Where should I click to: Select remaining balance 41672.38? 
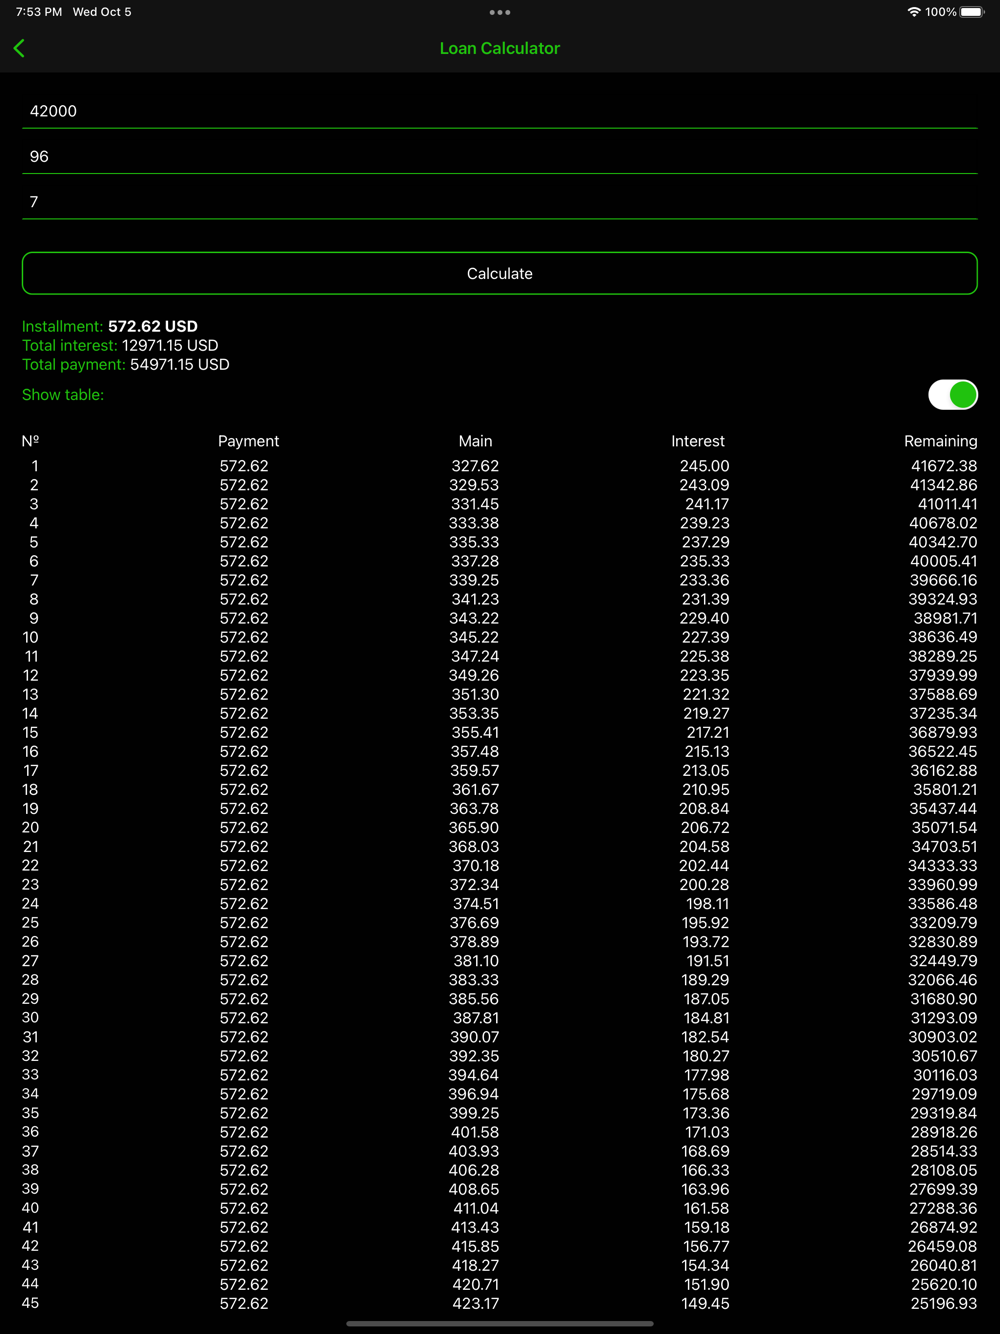tap(944, 466)
